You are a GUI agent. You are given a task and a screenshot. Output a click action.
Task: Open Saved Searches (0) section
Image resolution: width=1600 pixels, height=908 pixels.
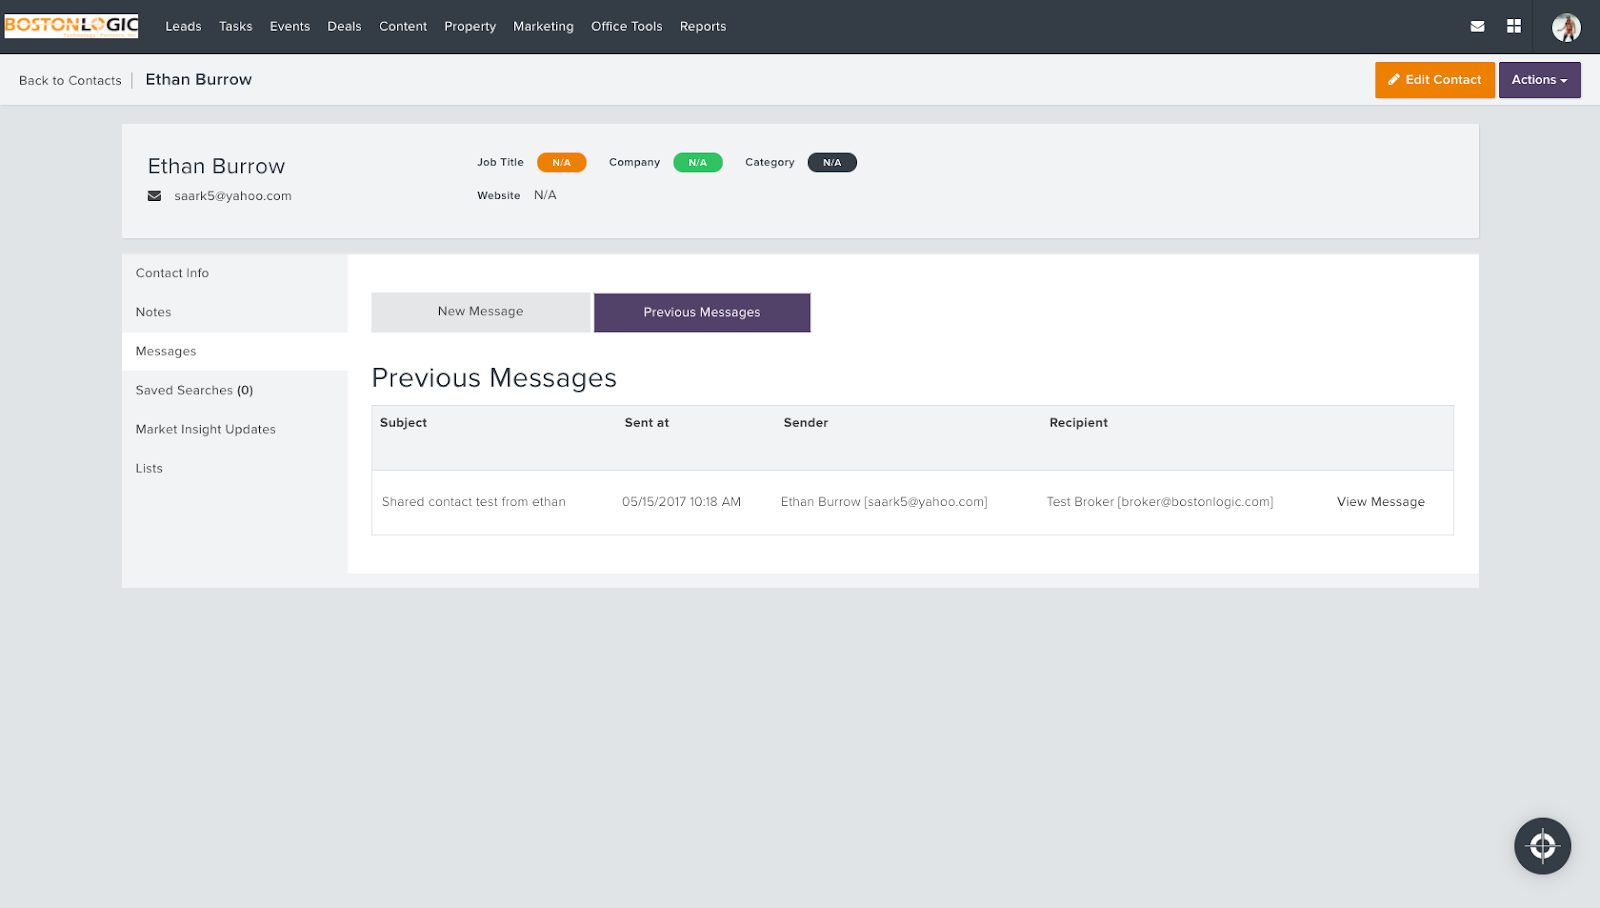234,390
